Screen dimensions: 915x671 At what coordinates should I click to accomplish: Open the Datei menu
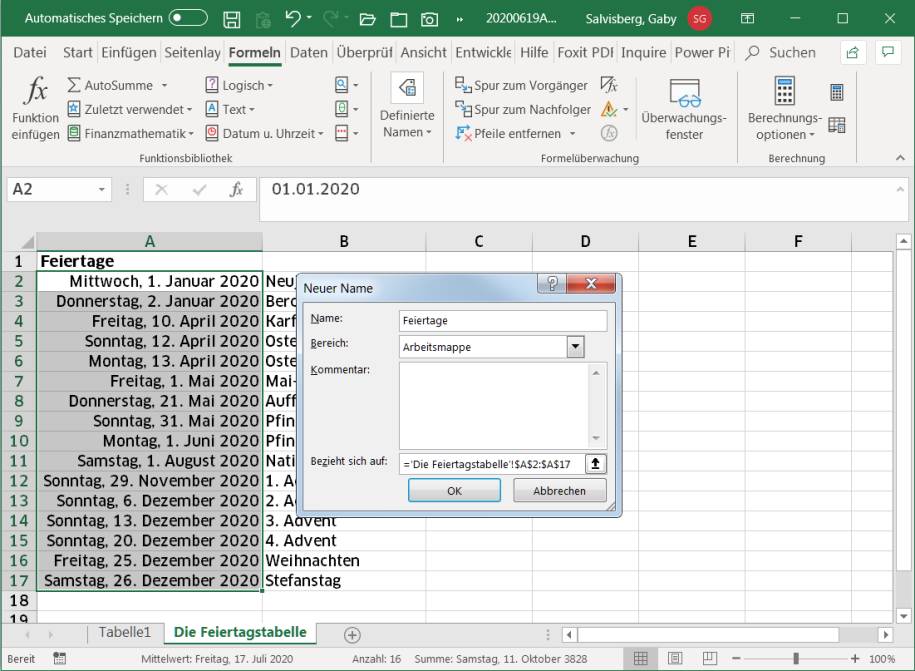pos(30,53)
